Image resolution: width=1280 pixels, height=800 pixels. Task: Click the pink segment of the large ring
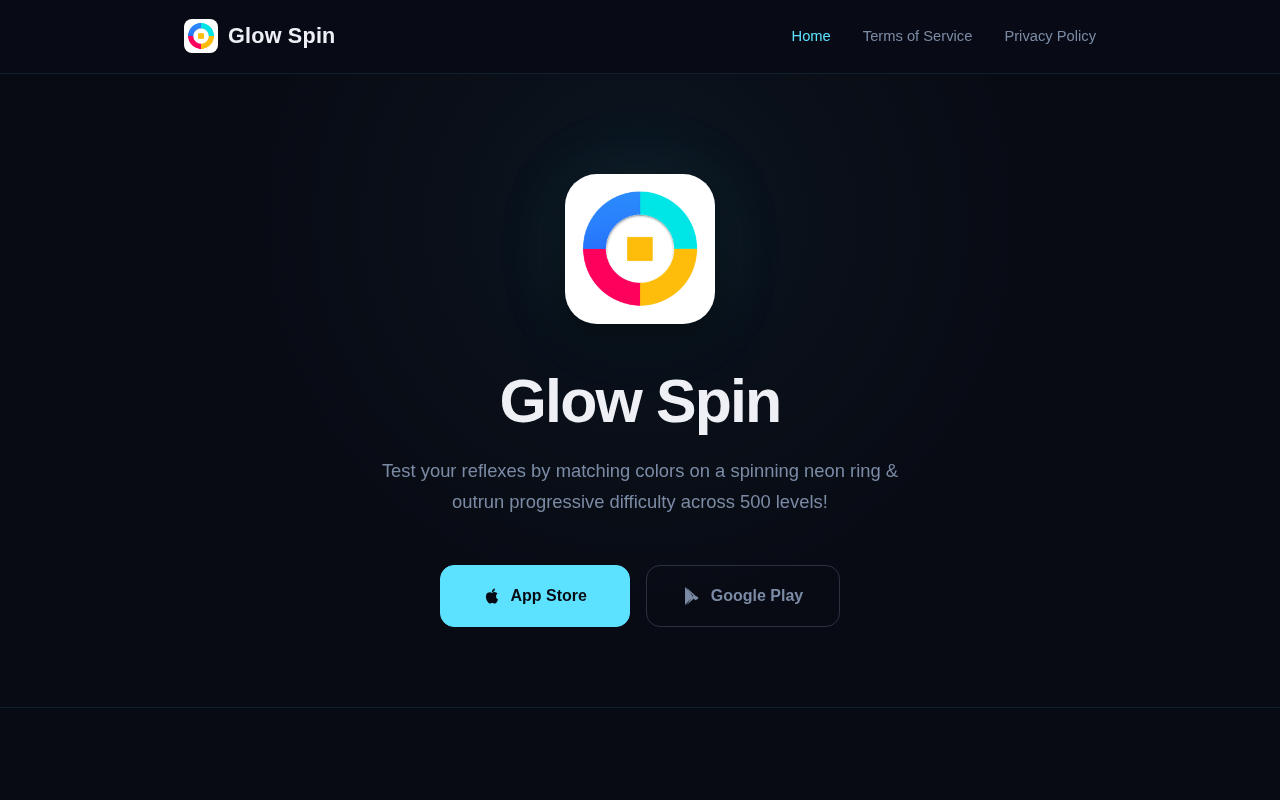607,283
